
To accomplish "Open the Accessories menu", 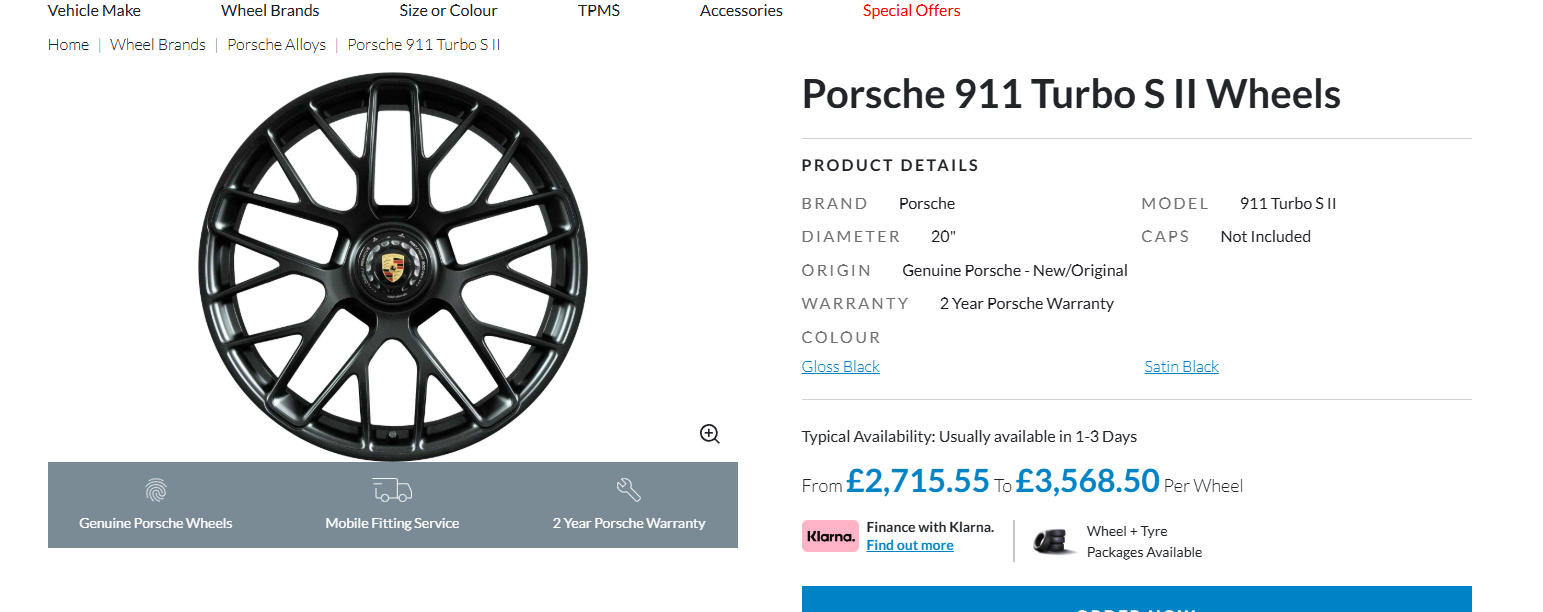I will pyautogui.click(x=741, y=11).
